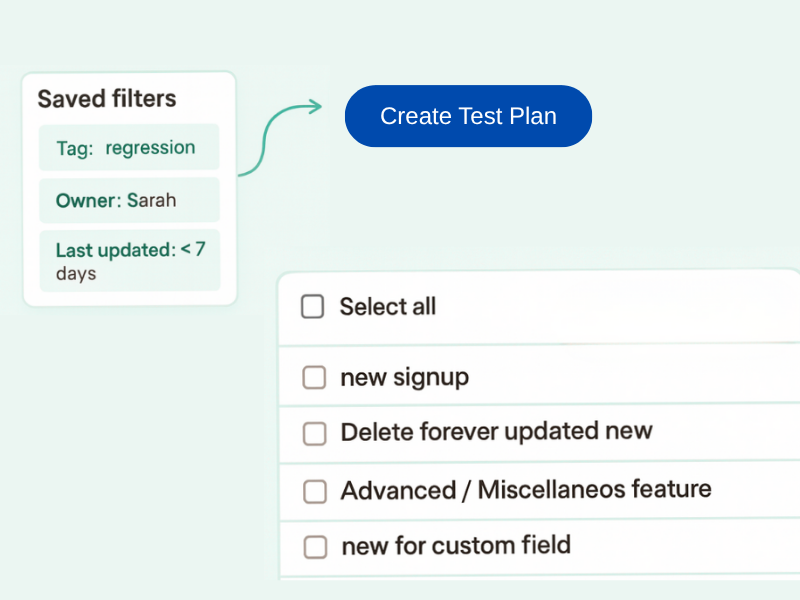Check the Delete forever updated new checkbox
The image size is (800, 600).
(314, 433)
